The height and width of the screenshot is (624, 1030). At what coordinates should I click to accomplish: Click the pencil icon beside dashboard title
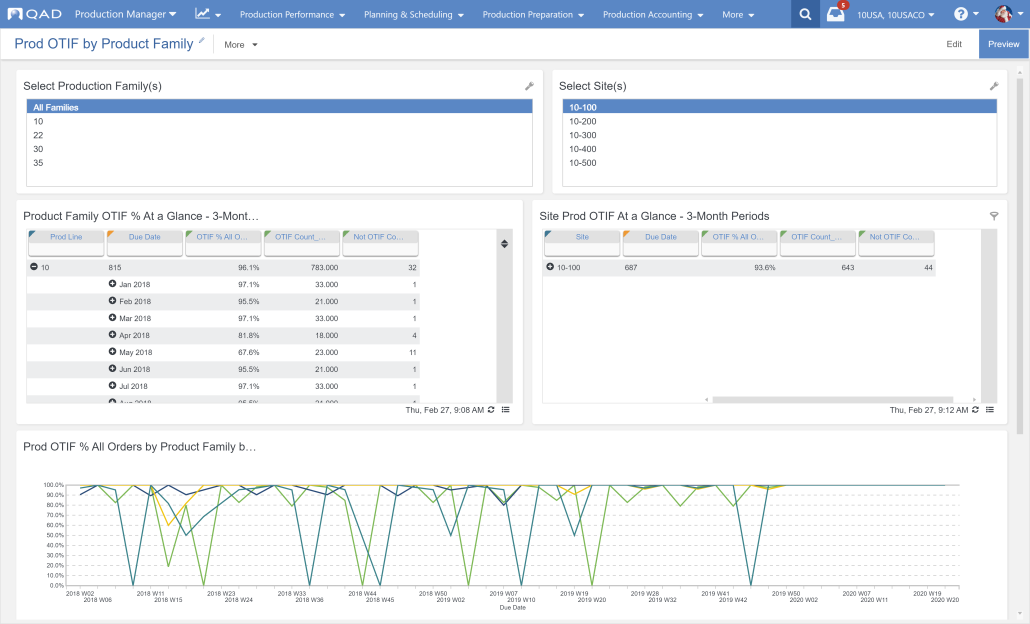click(x=202, y=41)
